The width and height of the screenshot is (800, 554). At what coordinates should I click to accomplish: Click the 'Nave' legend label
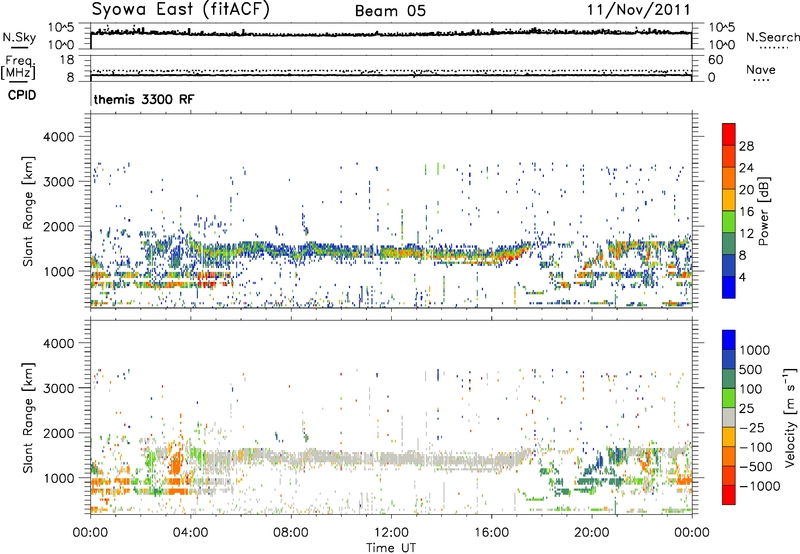tap(761, 69)
